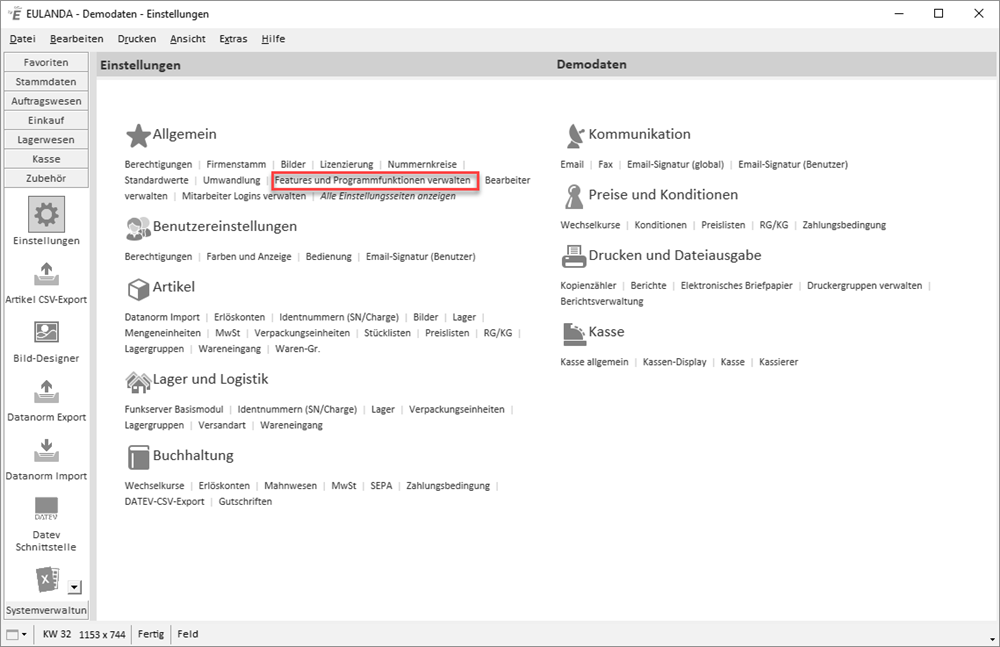Expand the sidebar icon list dropdown arrow
The width and height of the screenshot is (1000, 647).
75,587
